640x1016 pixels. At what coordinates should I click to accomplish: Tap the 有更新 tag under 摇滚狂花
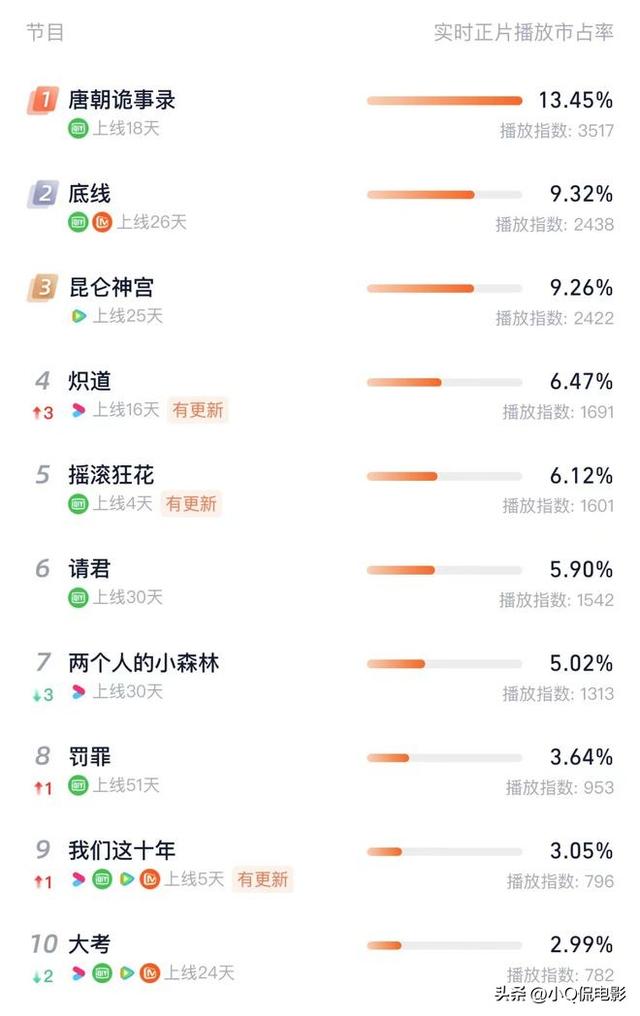[191, 504]
